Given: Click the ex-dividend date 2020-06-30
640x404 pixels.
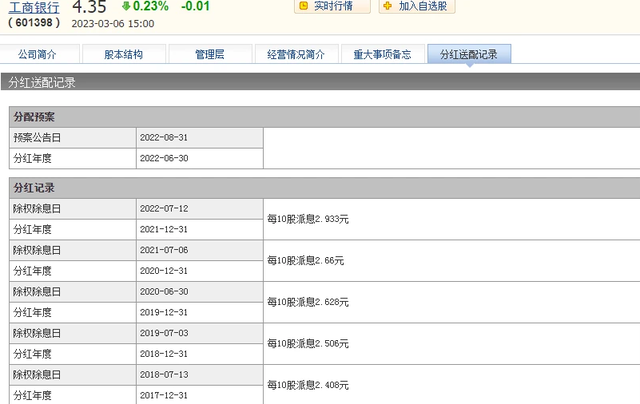Looking at the screenshot, I should click(x=164, y=292).
